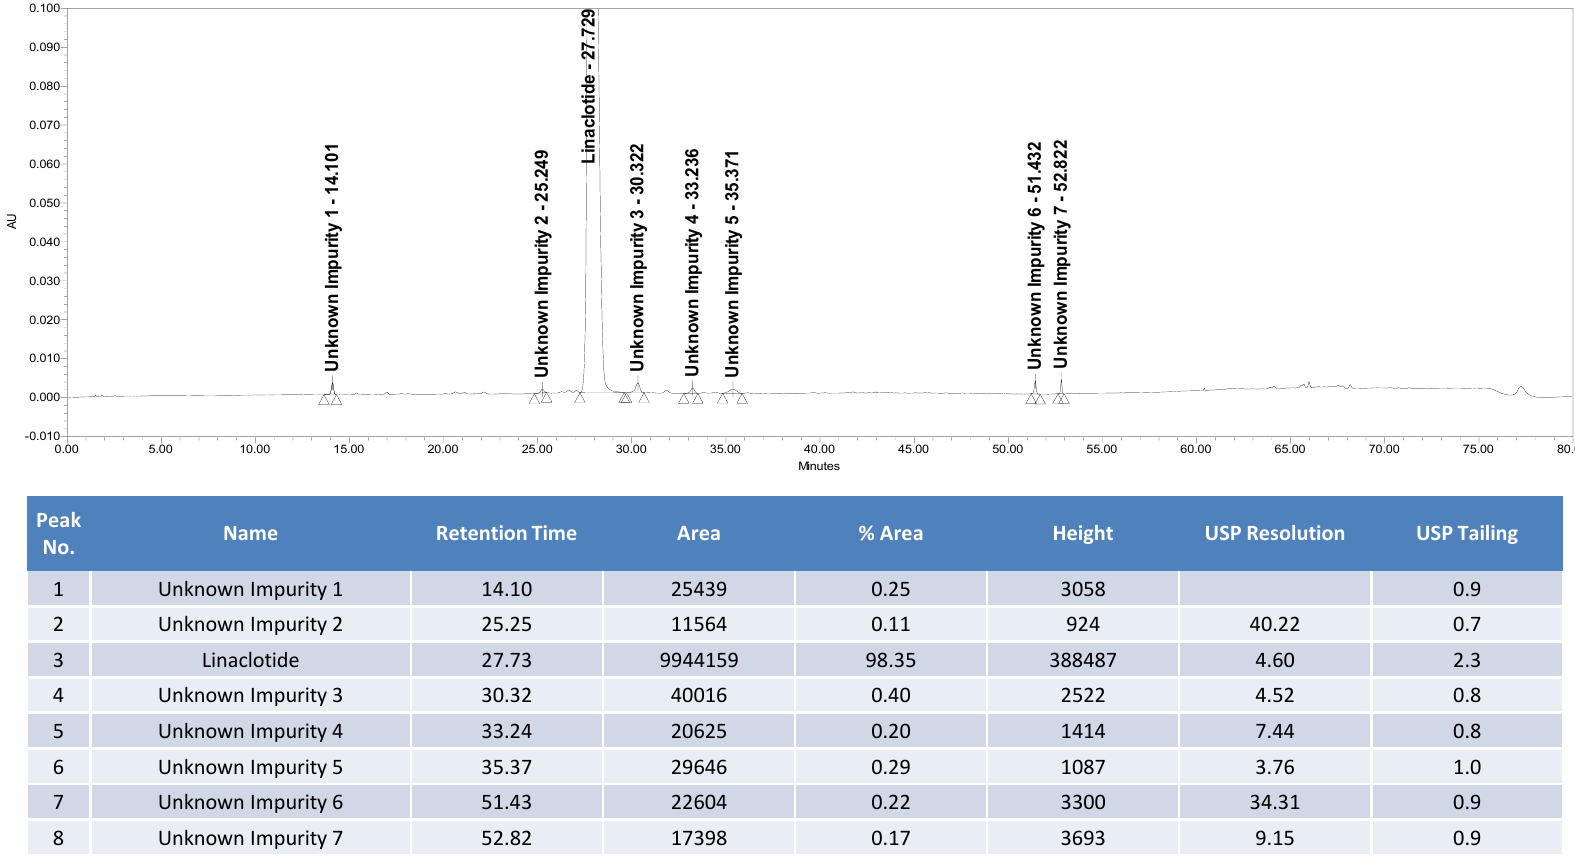1575x865 pixels.
Task: Select the area value 9944159
Action: (699, 660)
